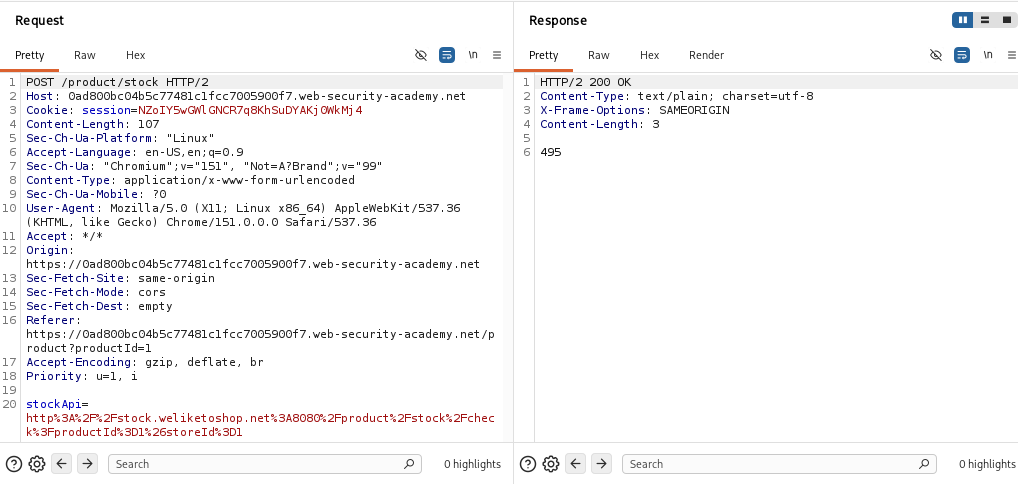Open the Response Render tab

(x=706, y=55)
